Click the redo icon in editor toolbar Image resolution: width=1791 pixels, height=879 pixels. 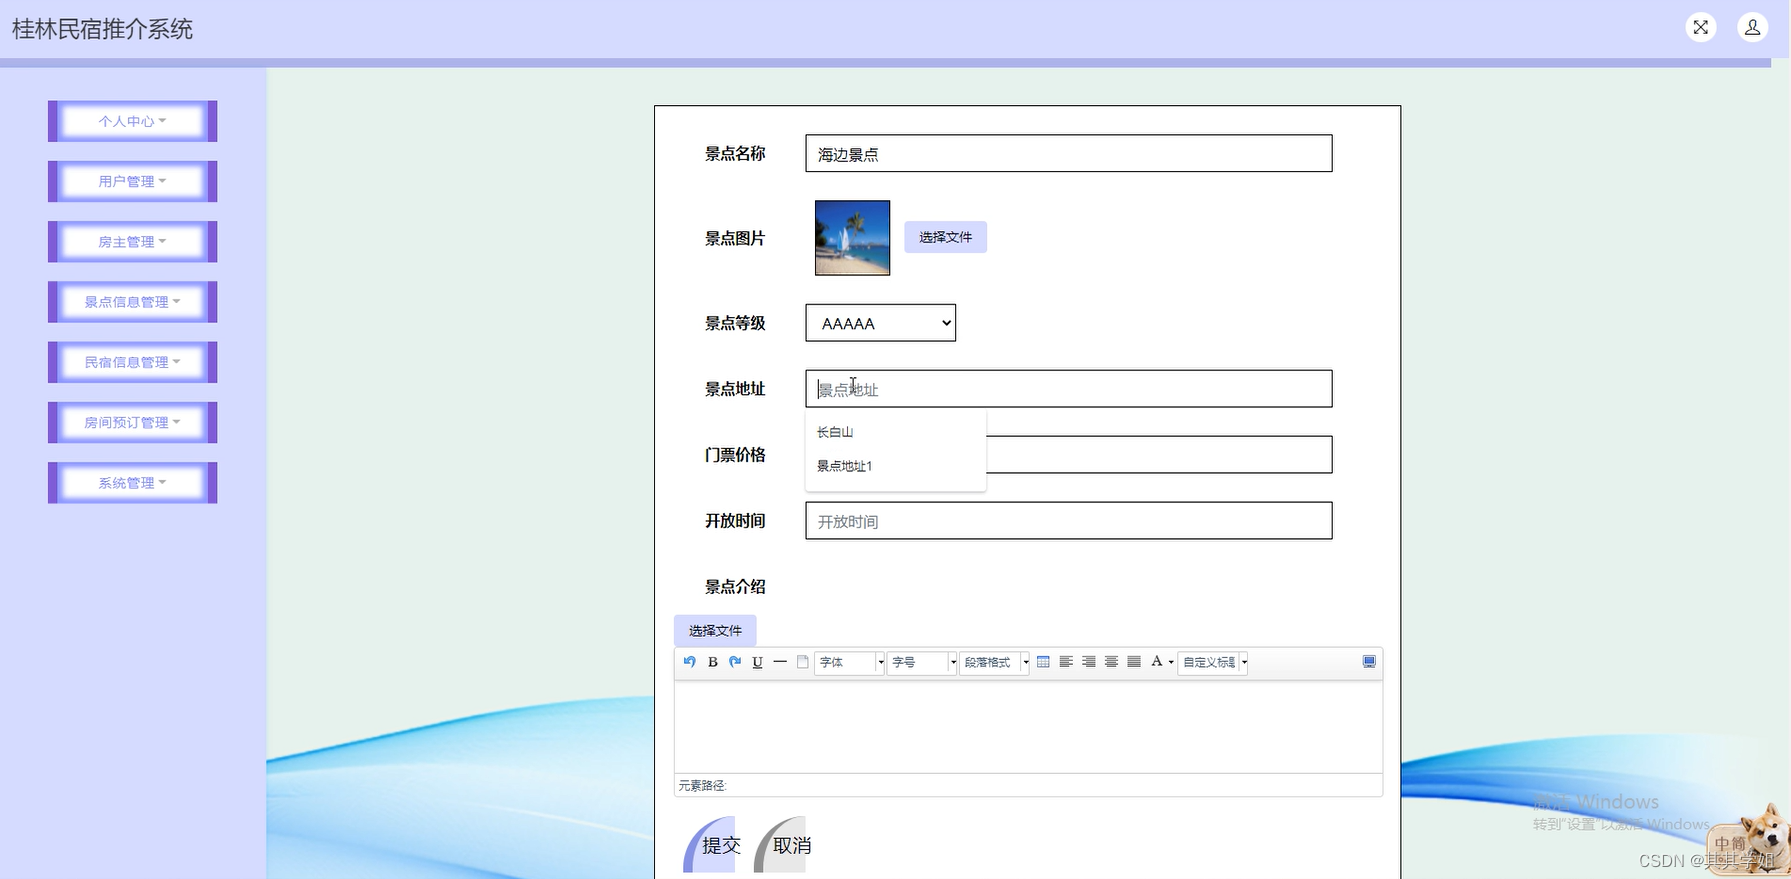tap(735, 662)
